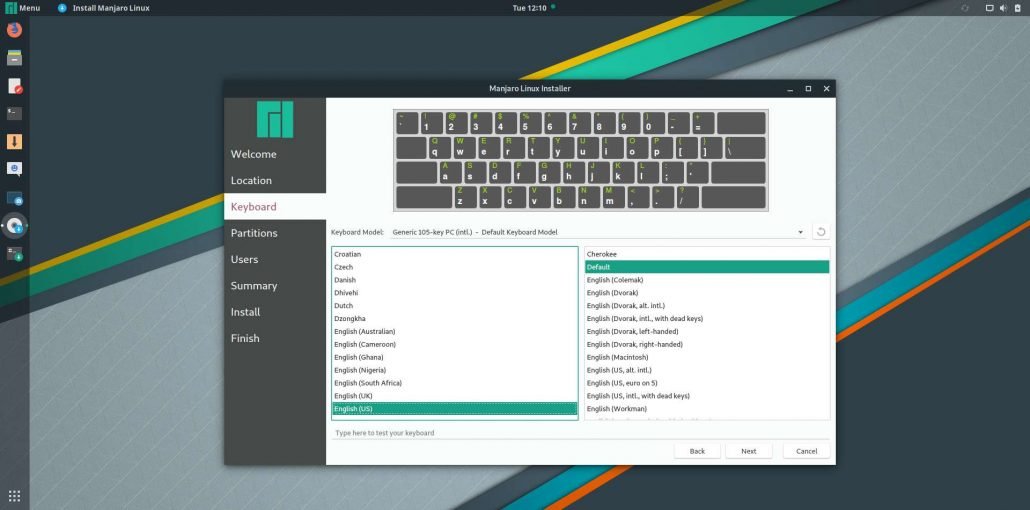Pick English (Dvorak, right-handed) variant
Image resolution: width=1030 pixels, height=510 pixels.
[707, 344]
